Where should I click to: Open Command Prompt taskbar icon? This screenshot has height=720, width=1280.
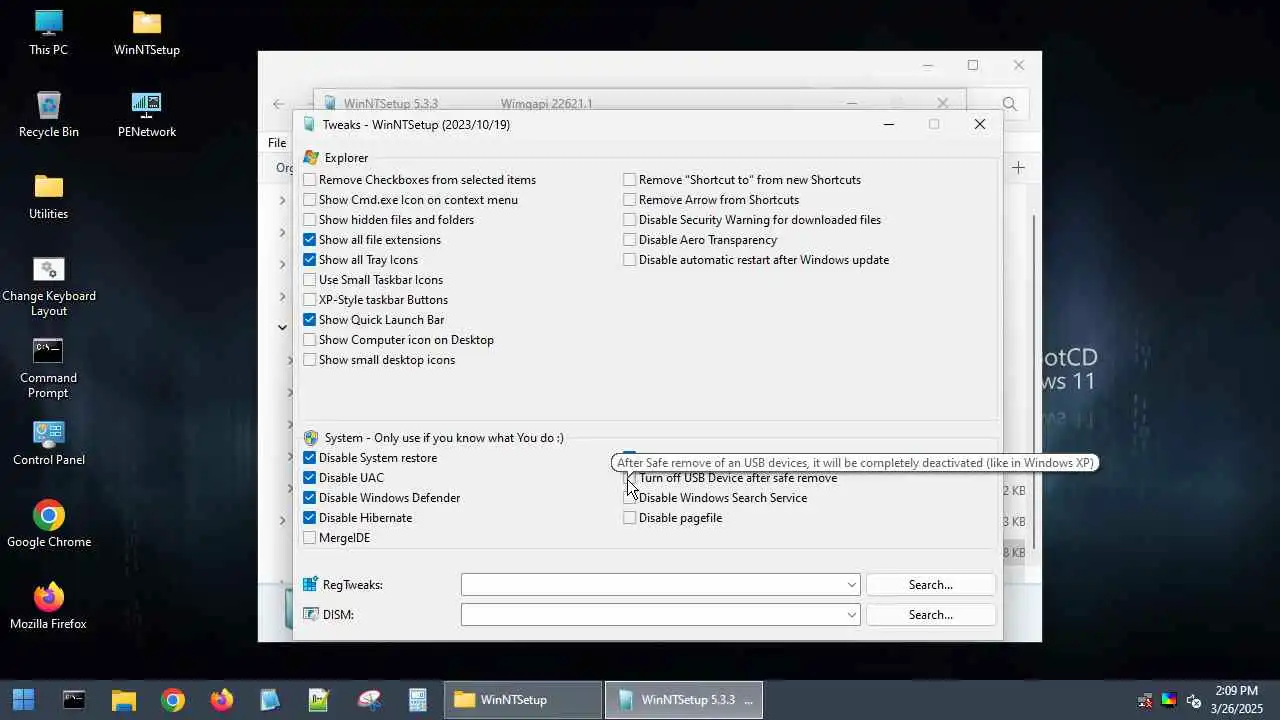74,700
